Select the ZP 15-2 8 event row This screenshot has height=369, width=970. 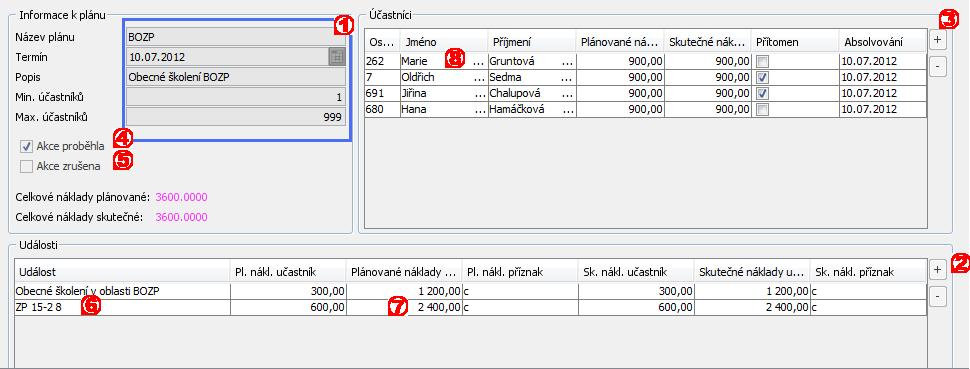pos(470,308)
